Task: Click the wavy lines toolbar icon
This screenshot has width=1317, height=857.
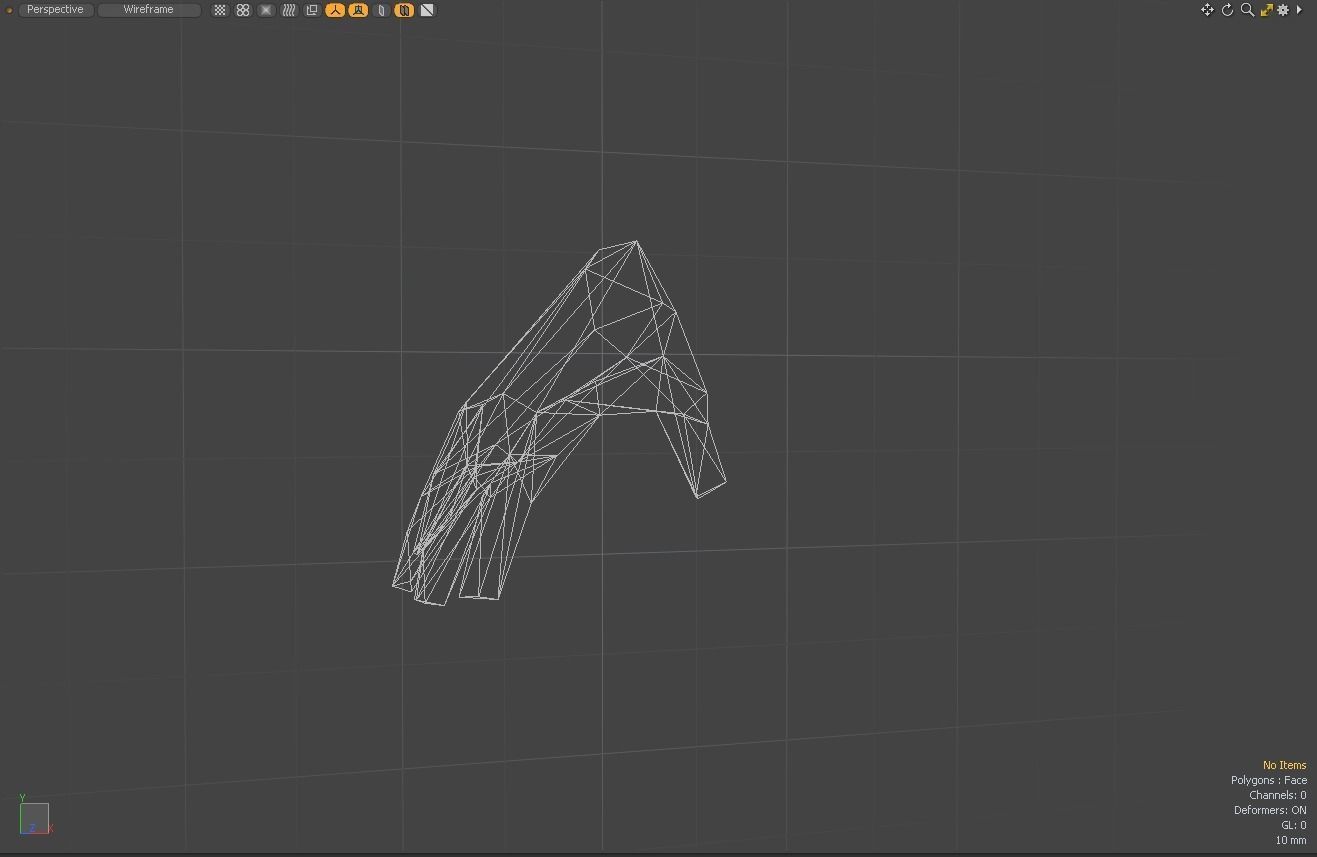Action: pyautogui.click(x=289, y=10)
